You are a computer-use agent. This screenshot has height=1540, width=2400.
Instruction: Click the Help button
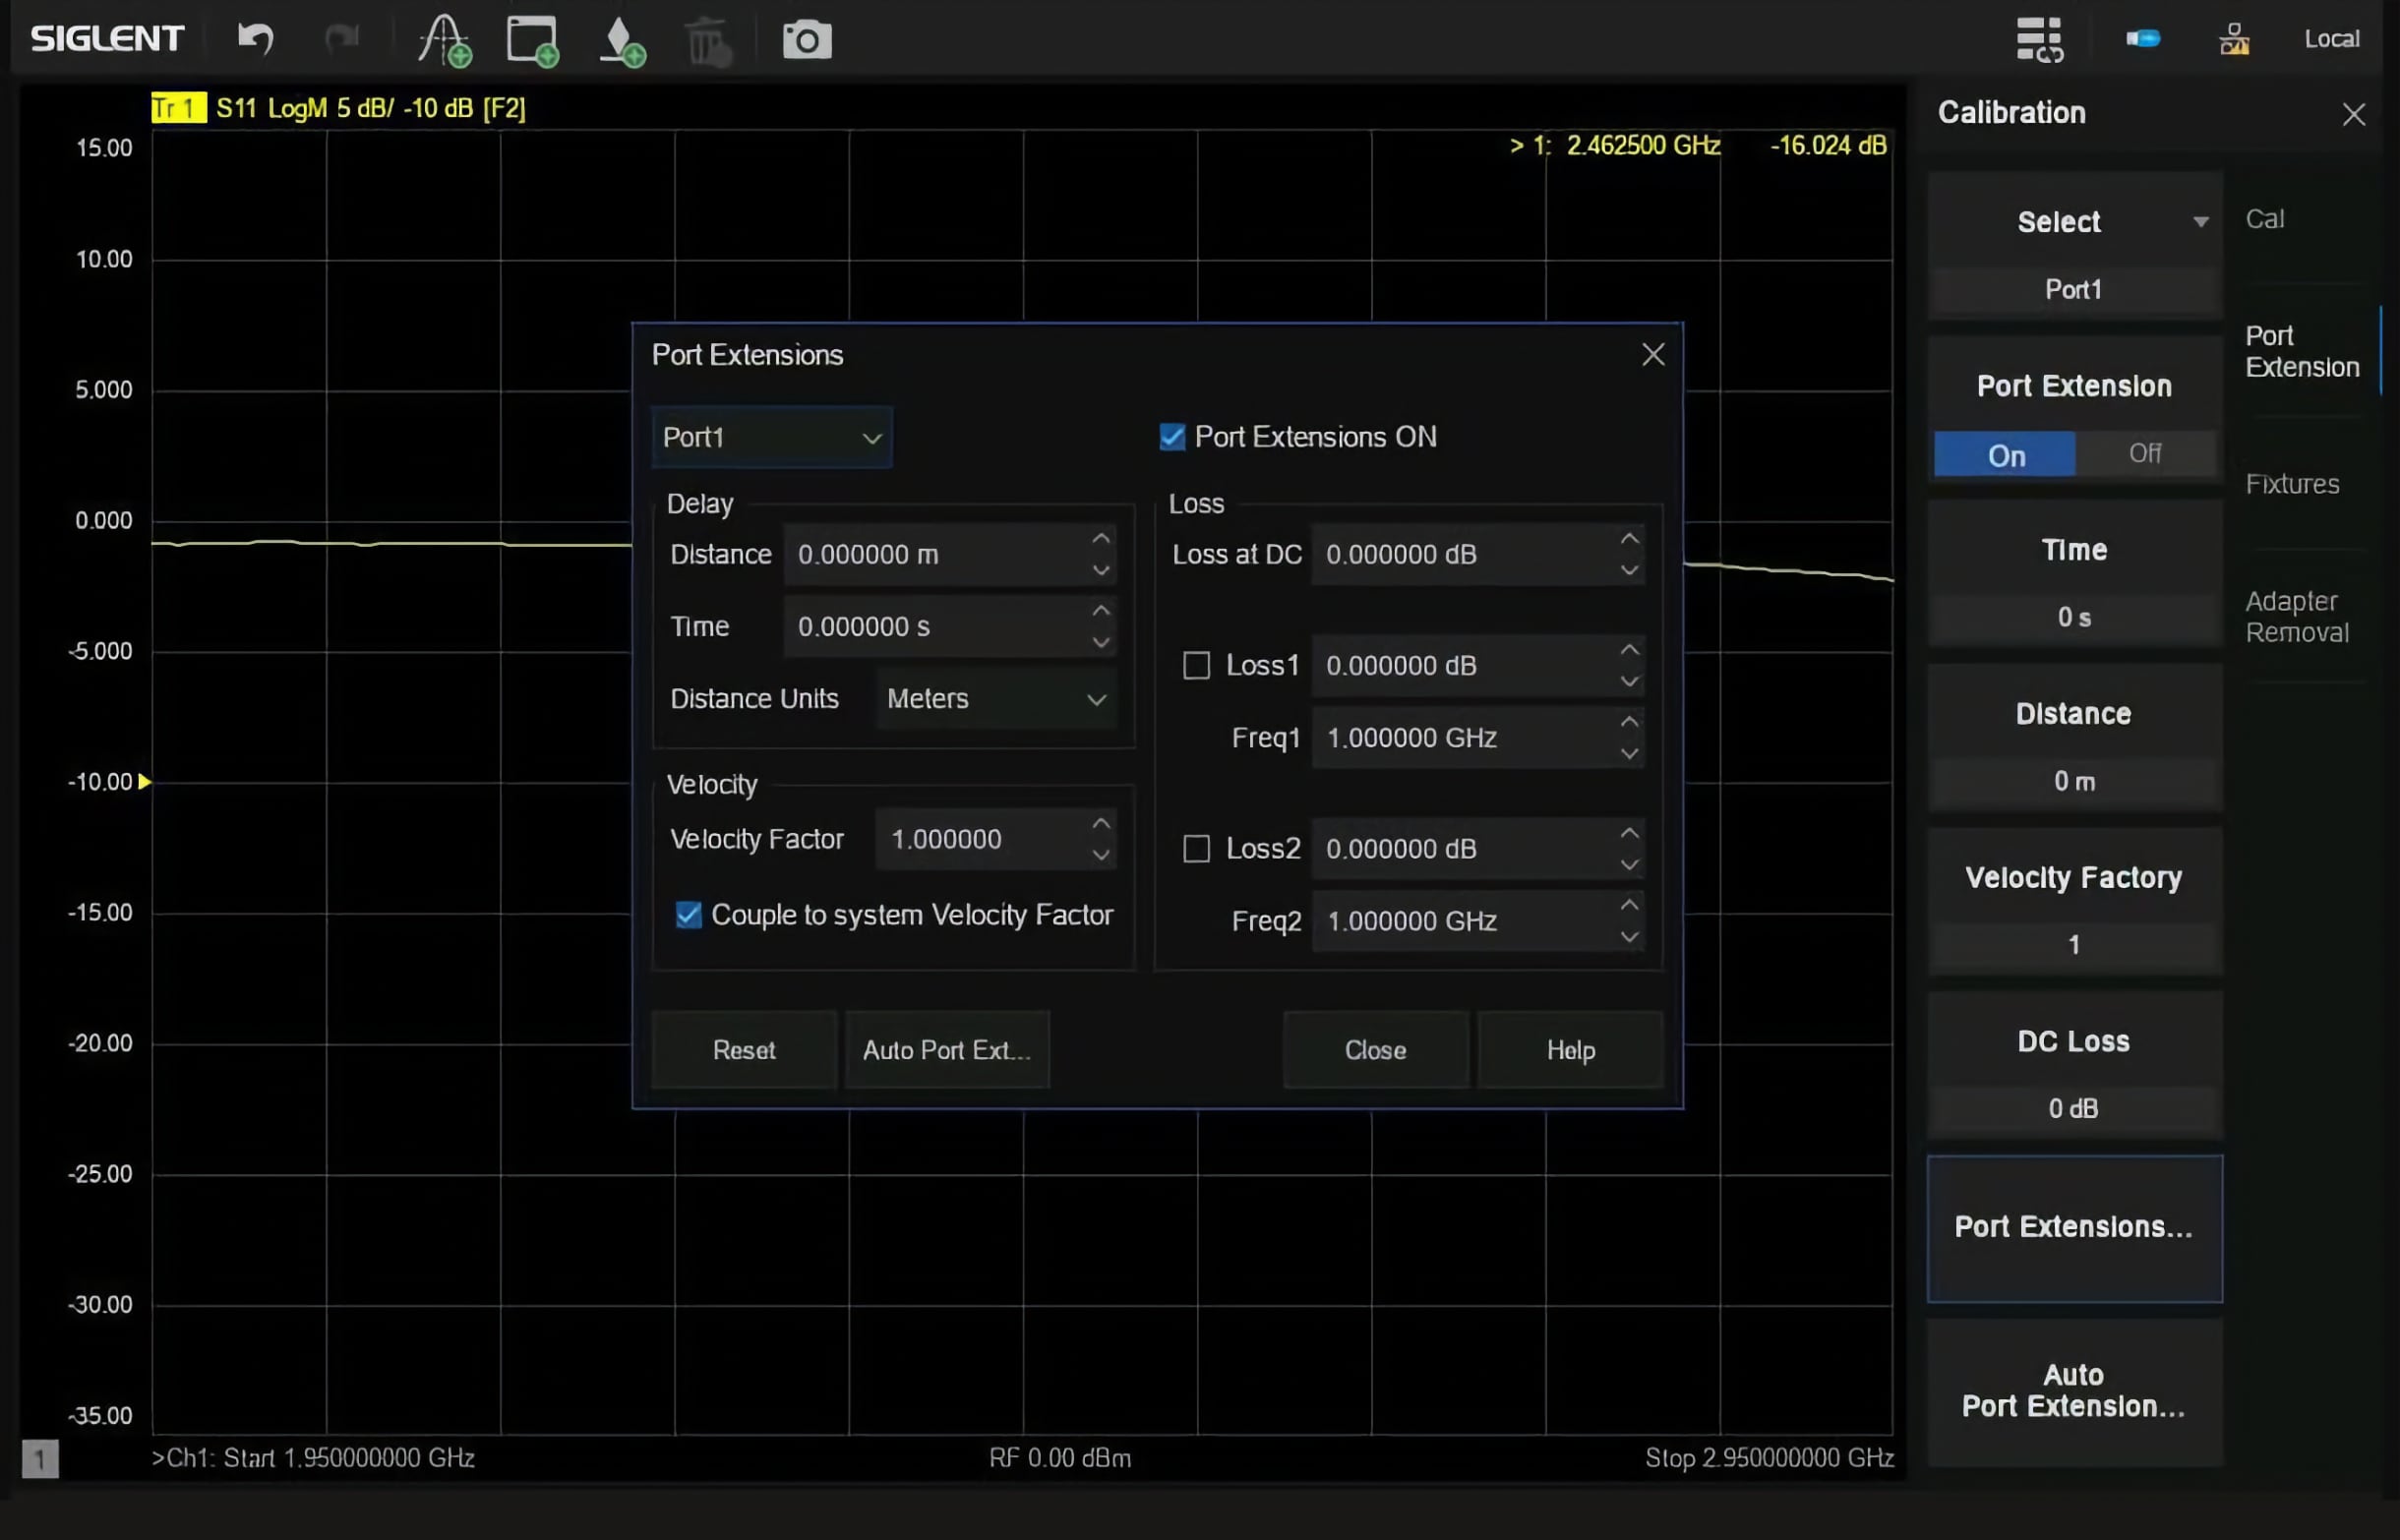(1571, 1050)
